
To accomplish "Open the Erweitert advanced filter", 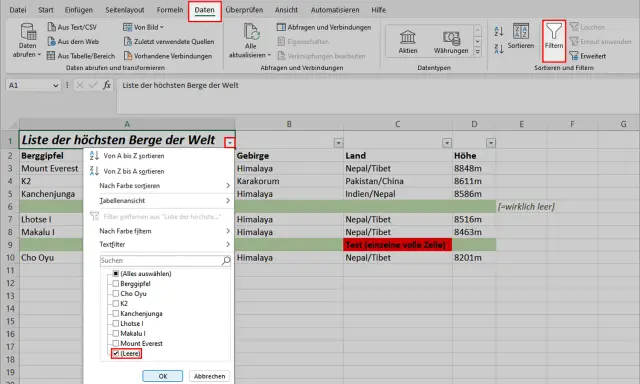I will pyautogui.click(x=588, y=56).
